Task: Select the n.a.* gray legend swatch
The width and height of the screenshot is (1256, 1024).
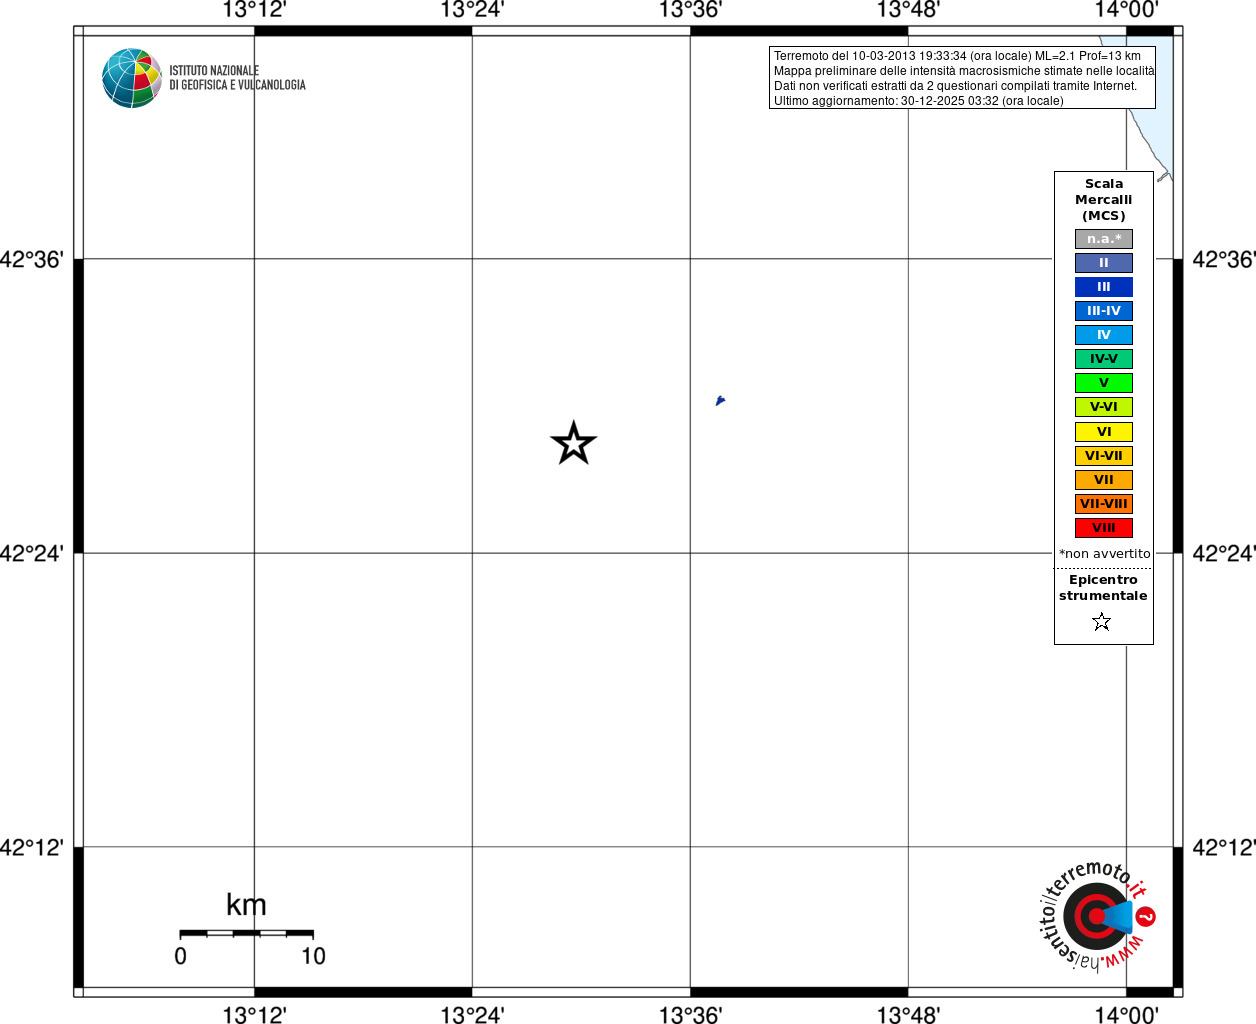Action: click(1104, 239)
